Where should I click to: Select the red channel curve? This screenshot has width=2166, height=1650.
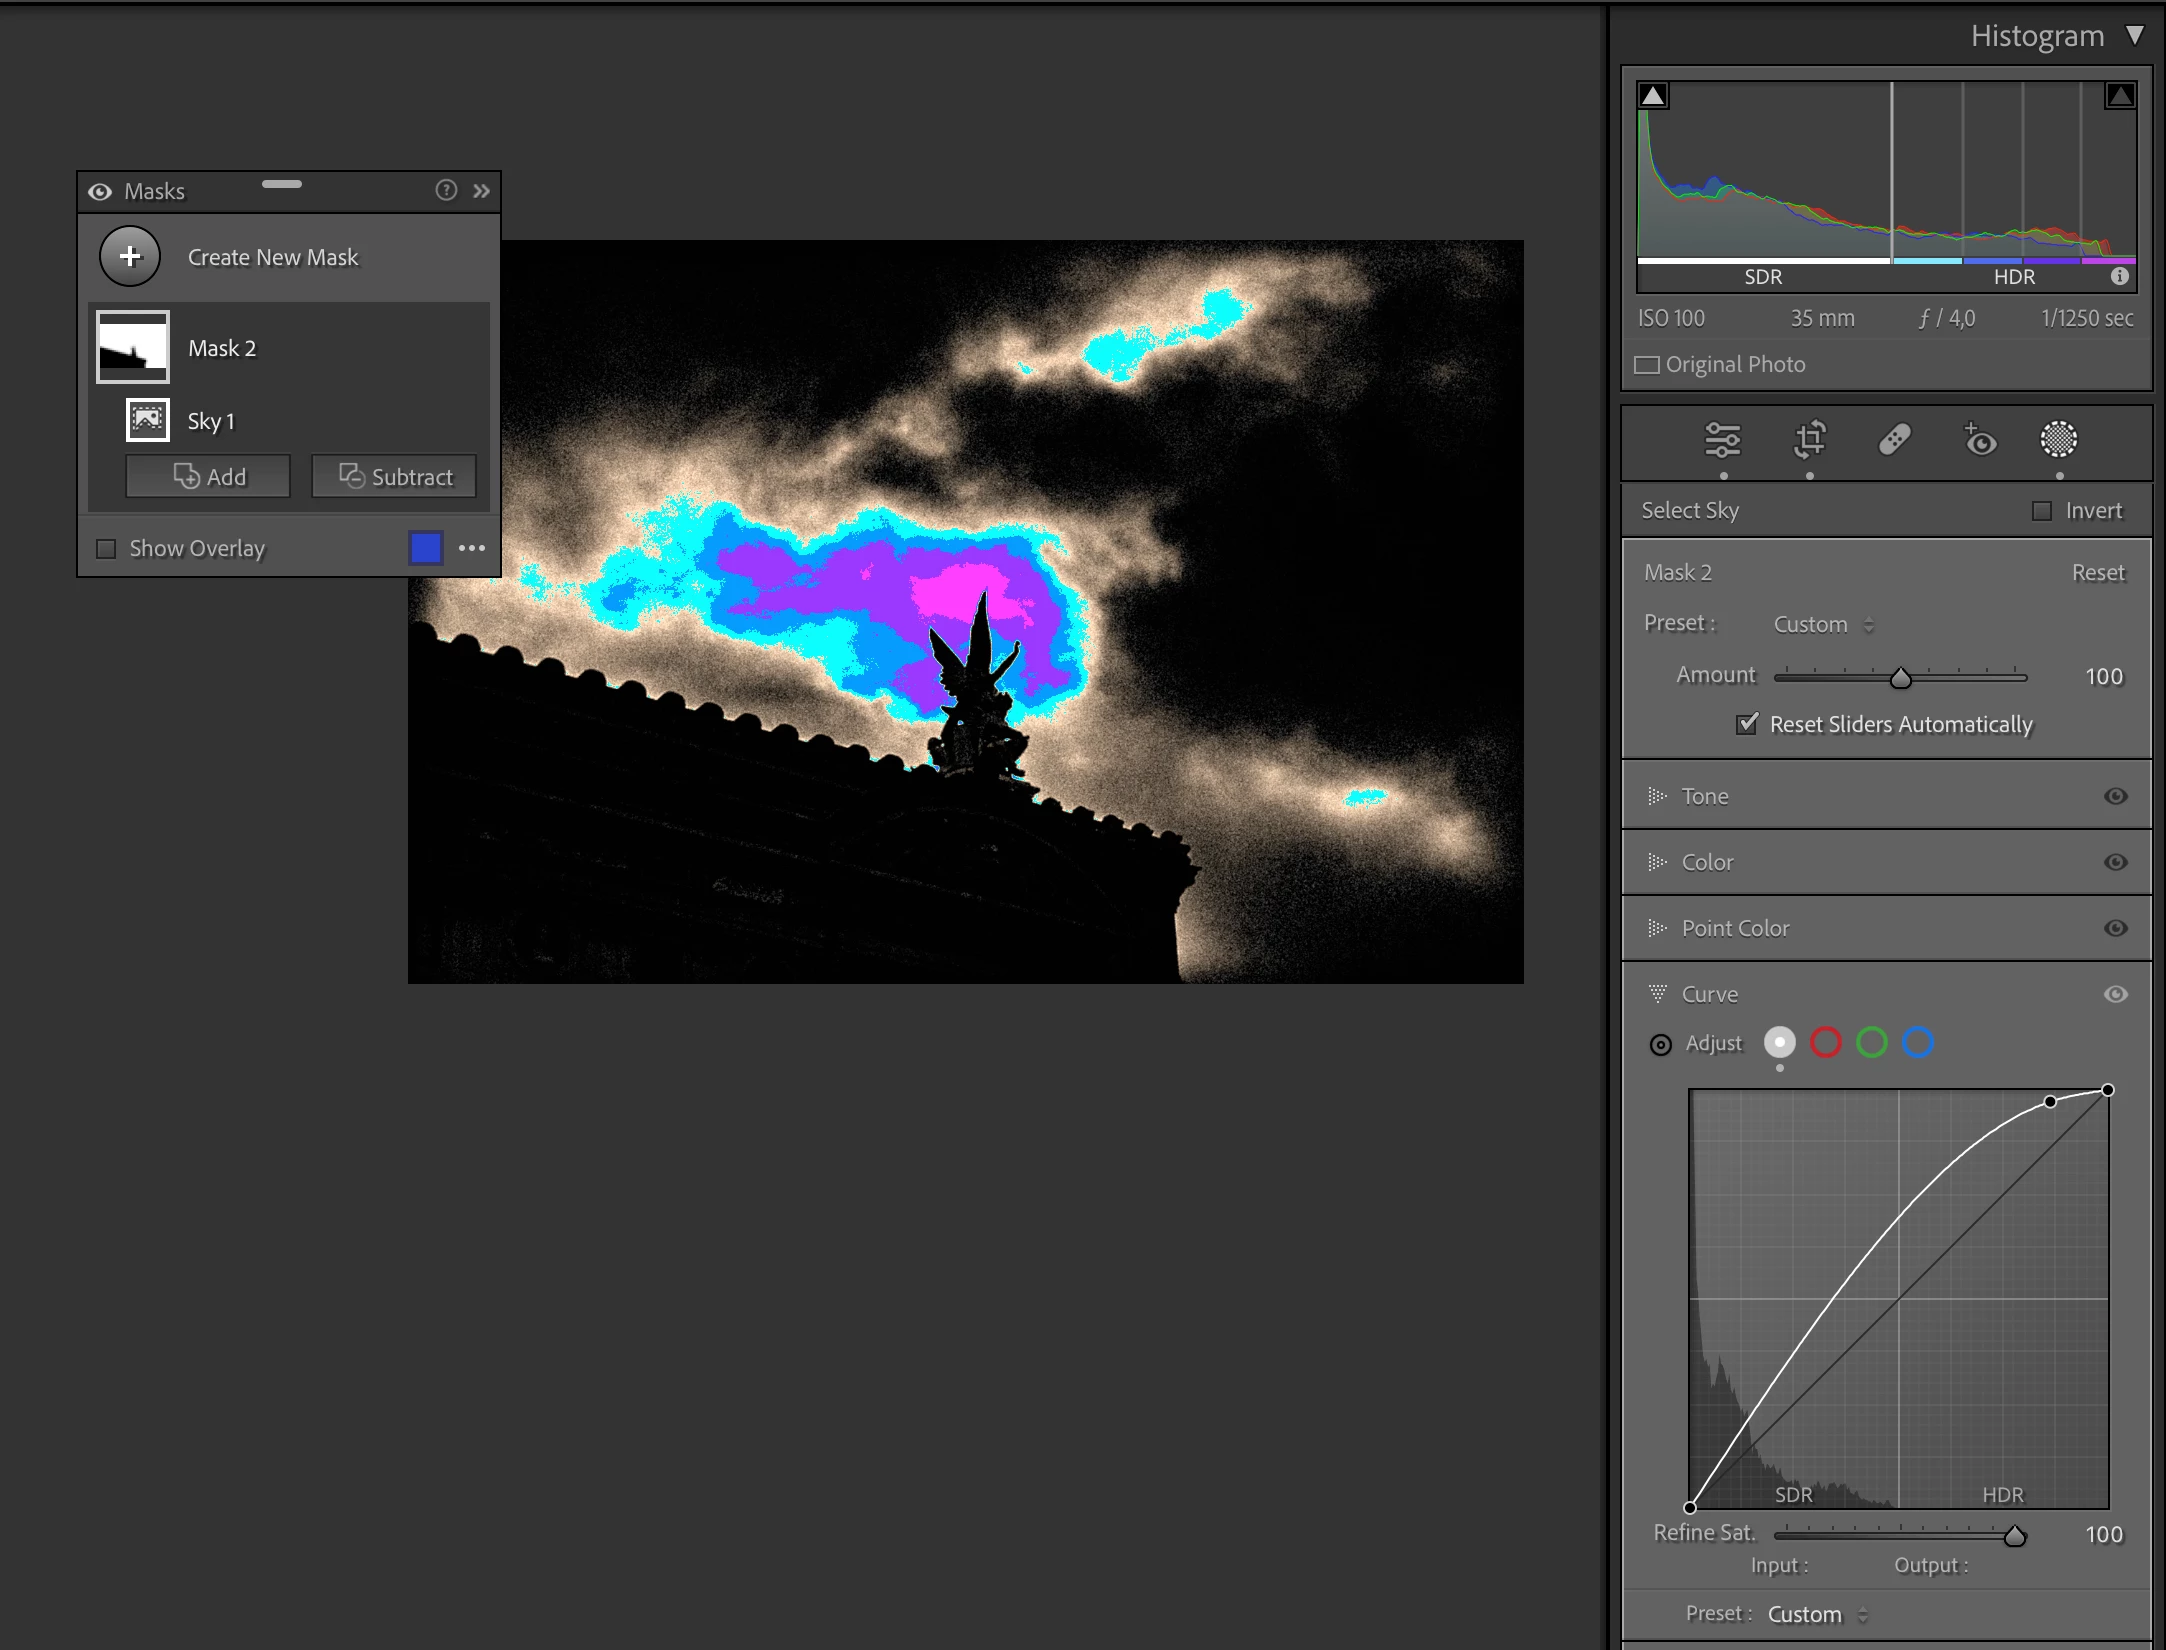(1826, 1043)
